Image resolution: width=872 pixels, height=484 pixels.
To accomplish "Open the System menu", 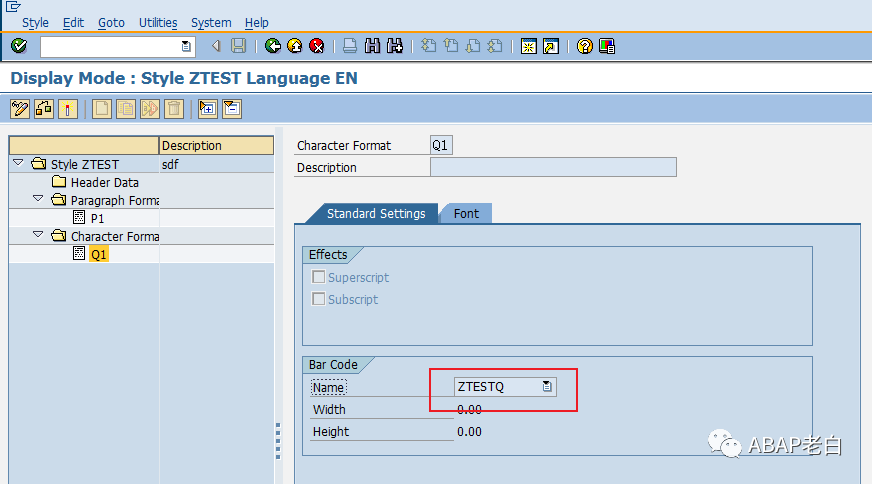I will [211, 23].
